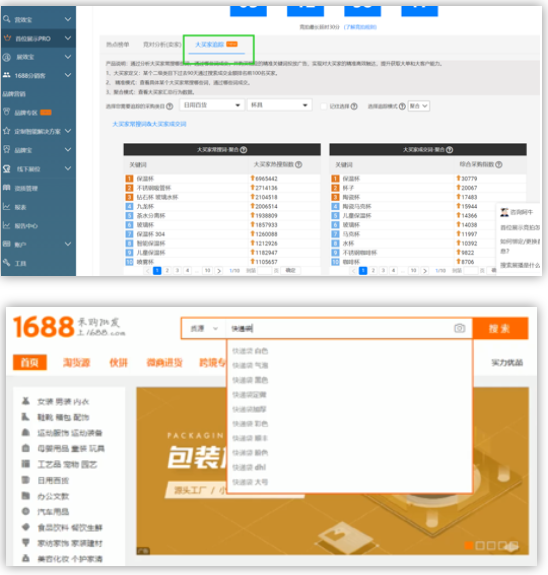
Task: Click help icon in left table's dark header
Action: [x=244, y=150]
